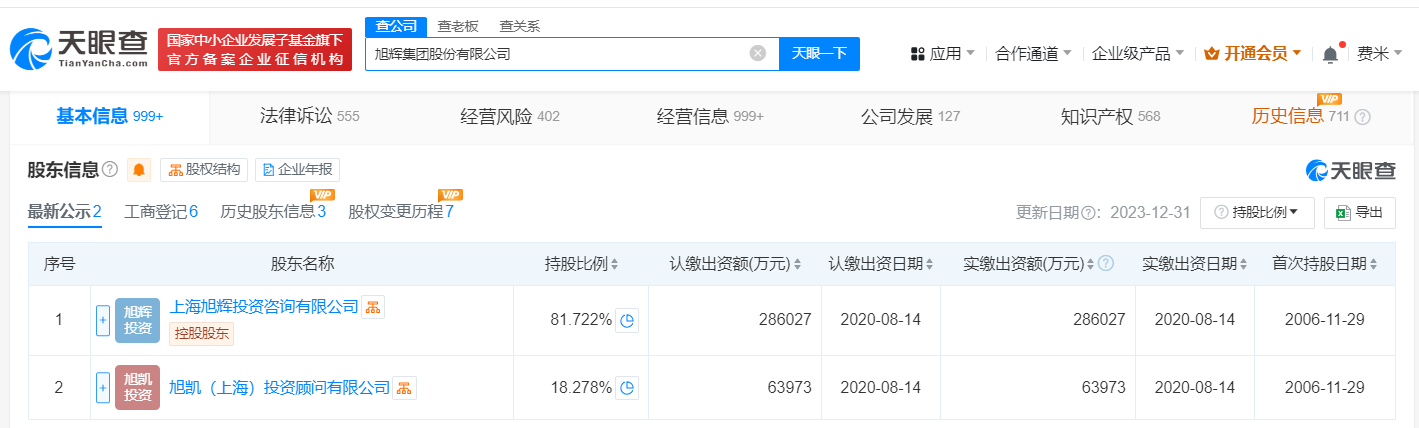The height and width of the screenshot is (428, 1419).
Task: Select the 查公司 search tab
Action: click(x=396, y=26)
